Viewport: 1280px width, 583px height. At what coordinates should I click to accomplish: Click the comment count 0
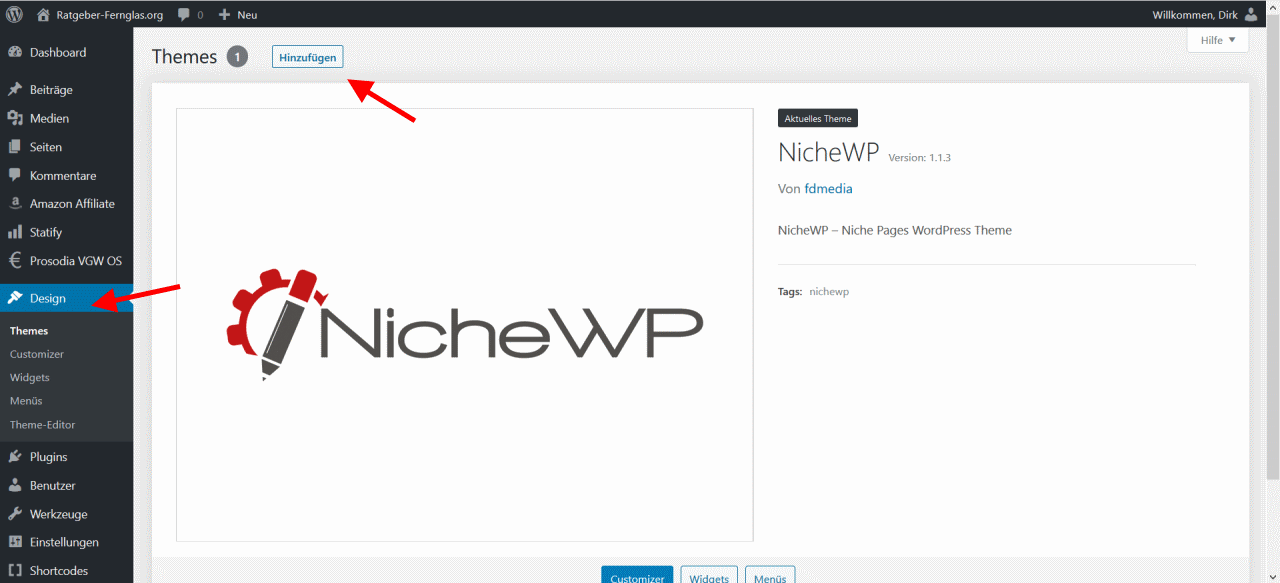click(200, 15)
